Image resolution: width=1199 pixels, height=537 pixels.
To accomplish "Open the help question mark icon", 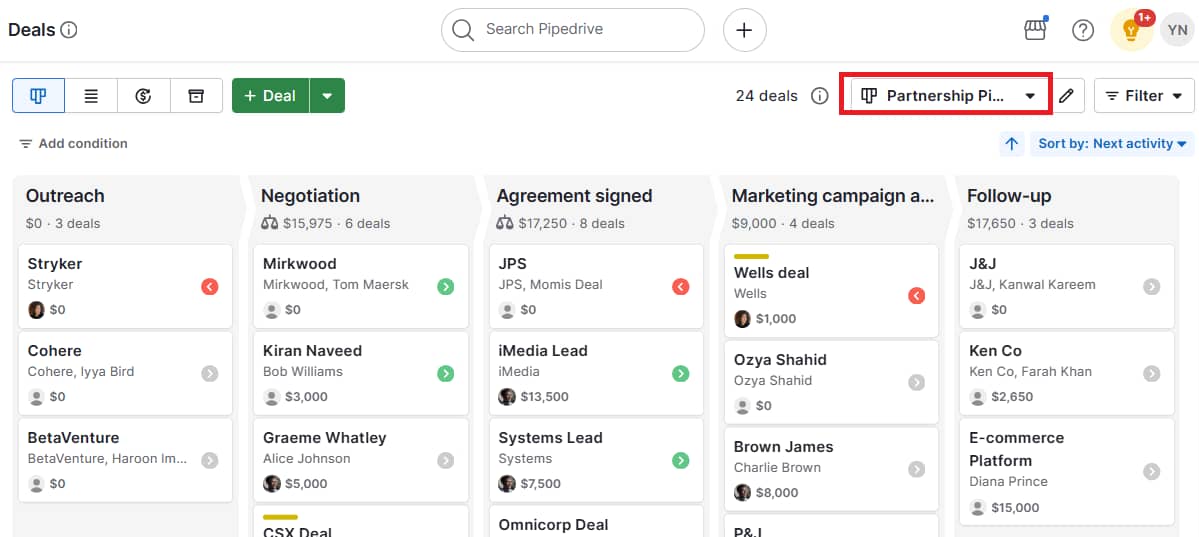I will point(1083,30).
